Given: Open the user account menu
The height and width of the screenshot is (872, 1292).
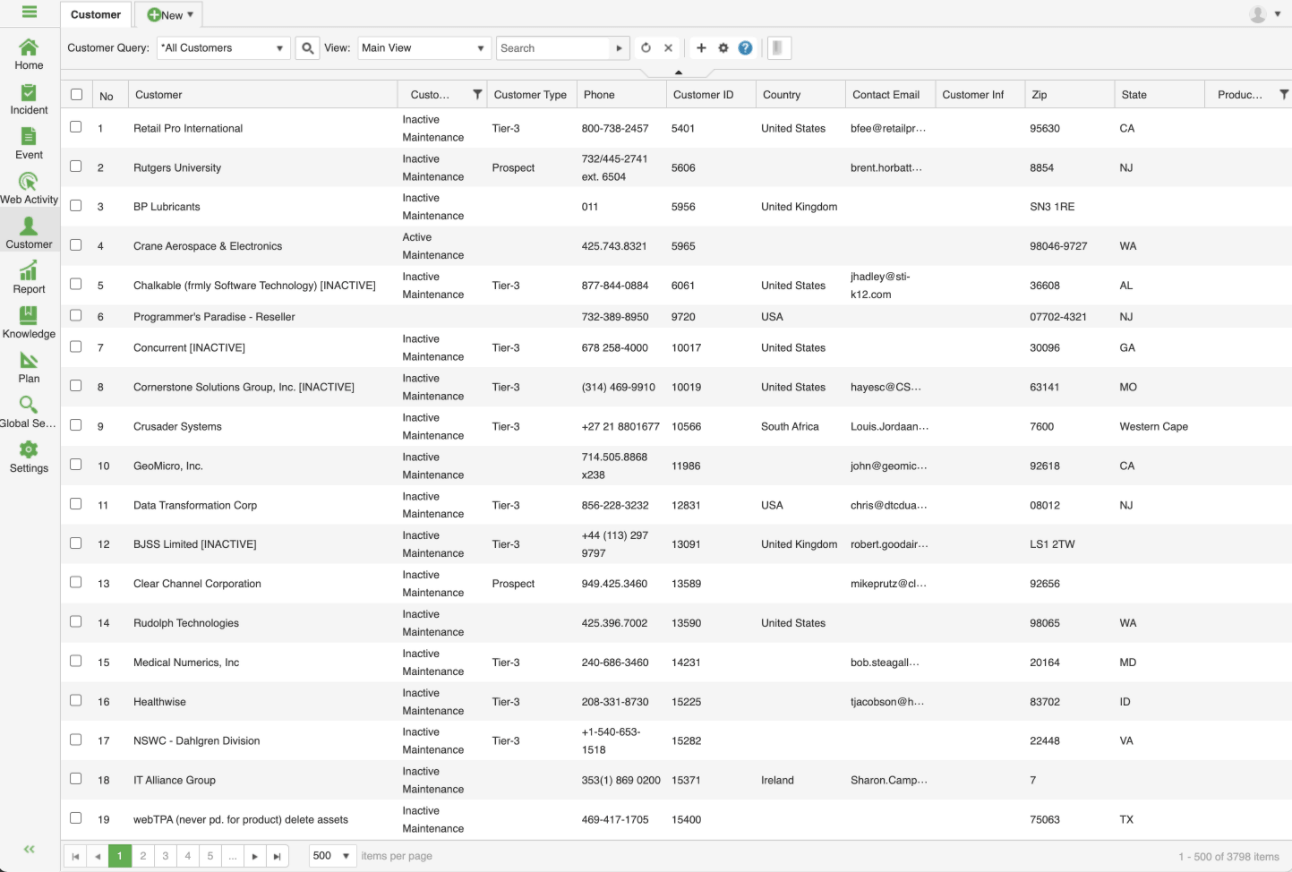Looking at the screenshot, I should (1264, 14).
